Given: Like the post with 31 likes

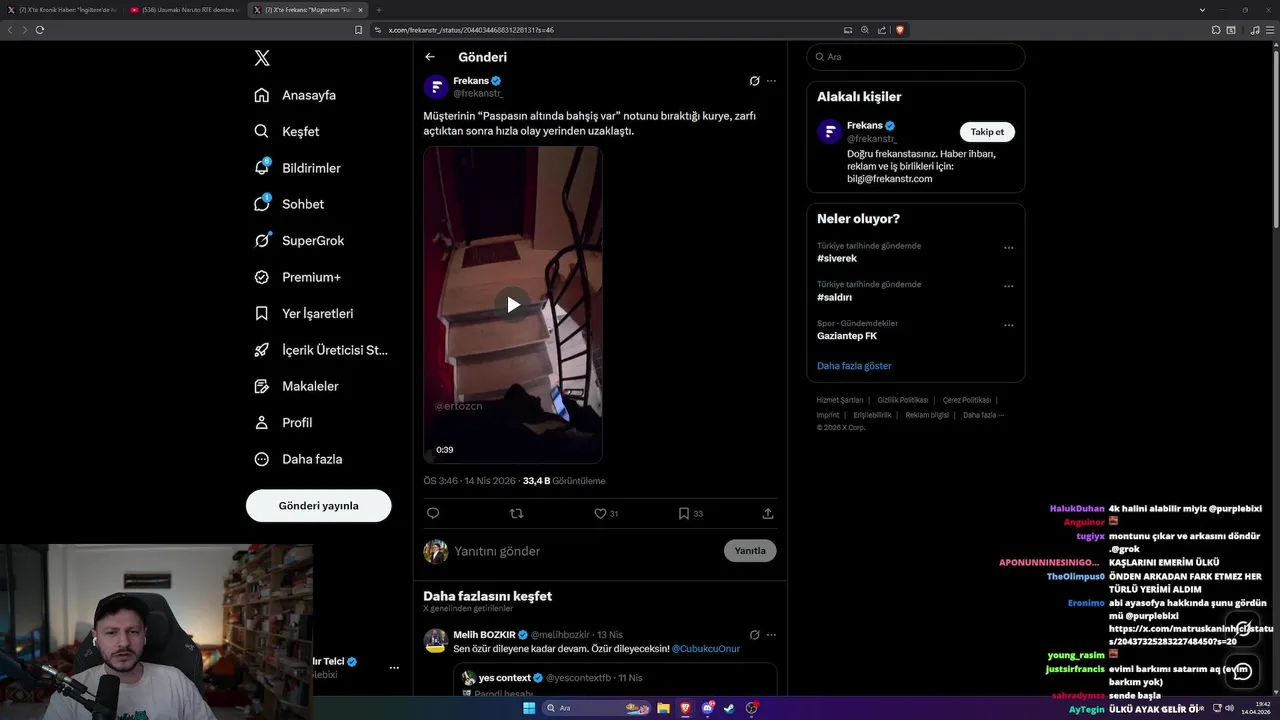Looking at the screenshot, I should pos(606,513).
